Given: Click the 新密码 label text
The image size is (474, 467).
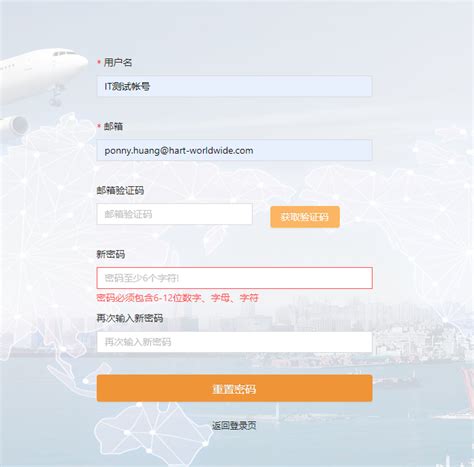Looking at the screenshot, I should [111, 254].
